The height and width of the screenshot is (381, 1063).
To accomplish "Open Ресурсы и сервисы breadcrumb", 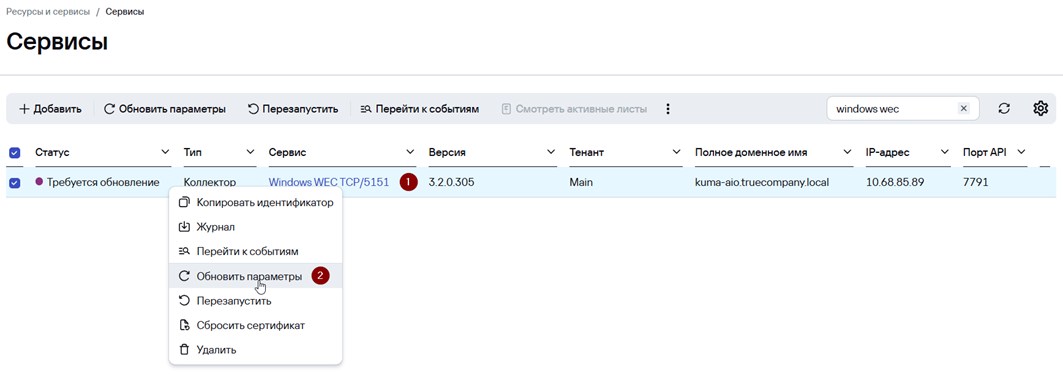I will pos(47,12).
